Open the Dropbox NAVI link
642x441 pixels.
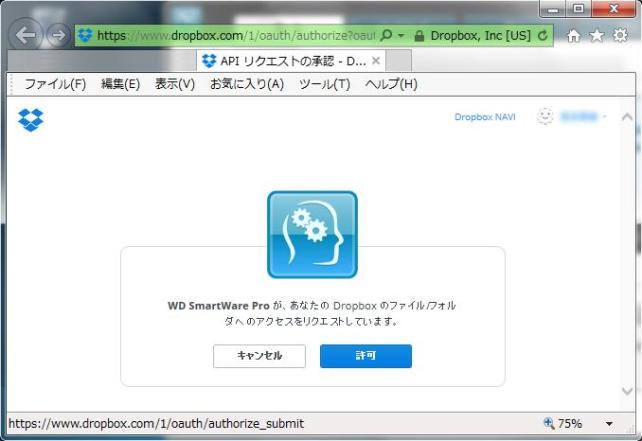tap(485, 117)
